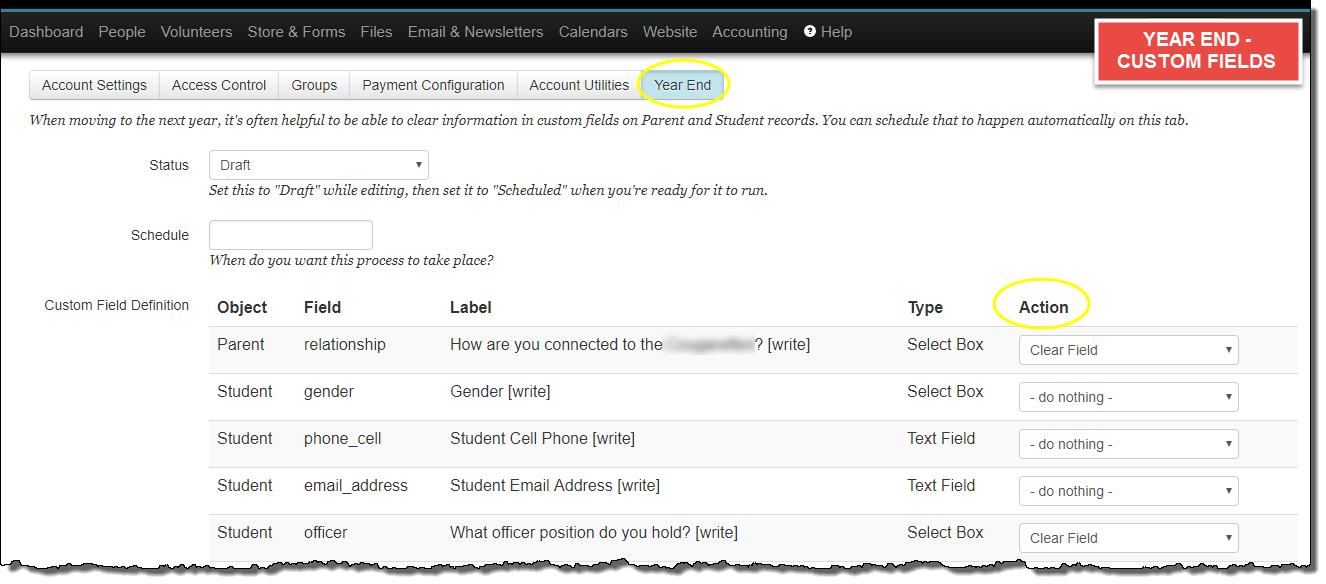
Task: Open the Groups tab
Action: point(314,85)
